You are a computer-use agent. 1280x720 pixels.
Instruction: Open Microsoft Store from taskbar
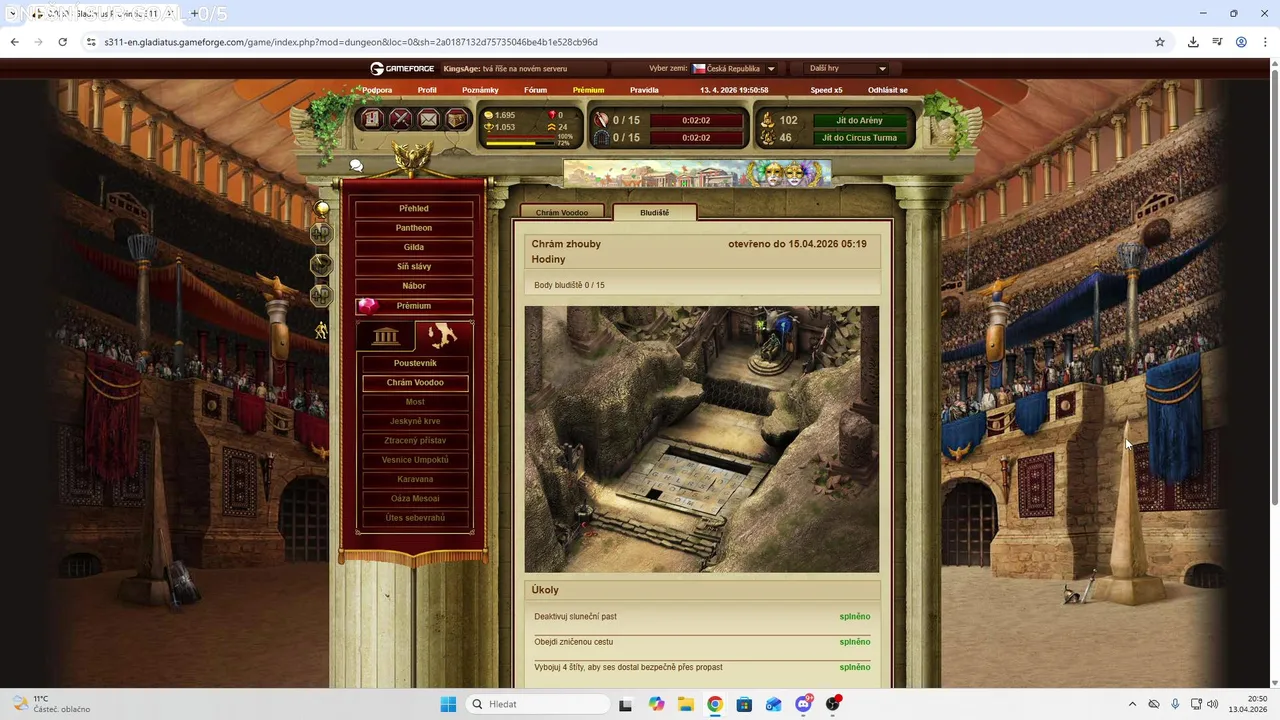pyautogui.click(x=744, y=704)
